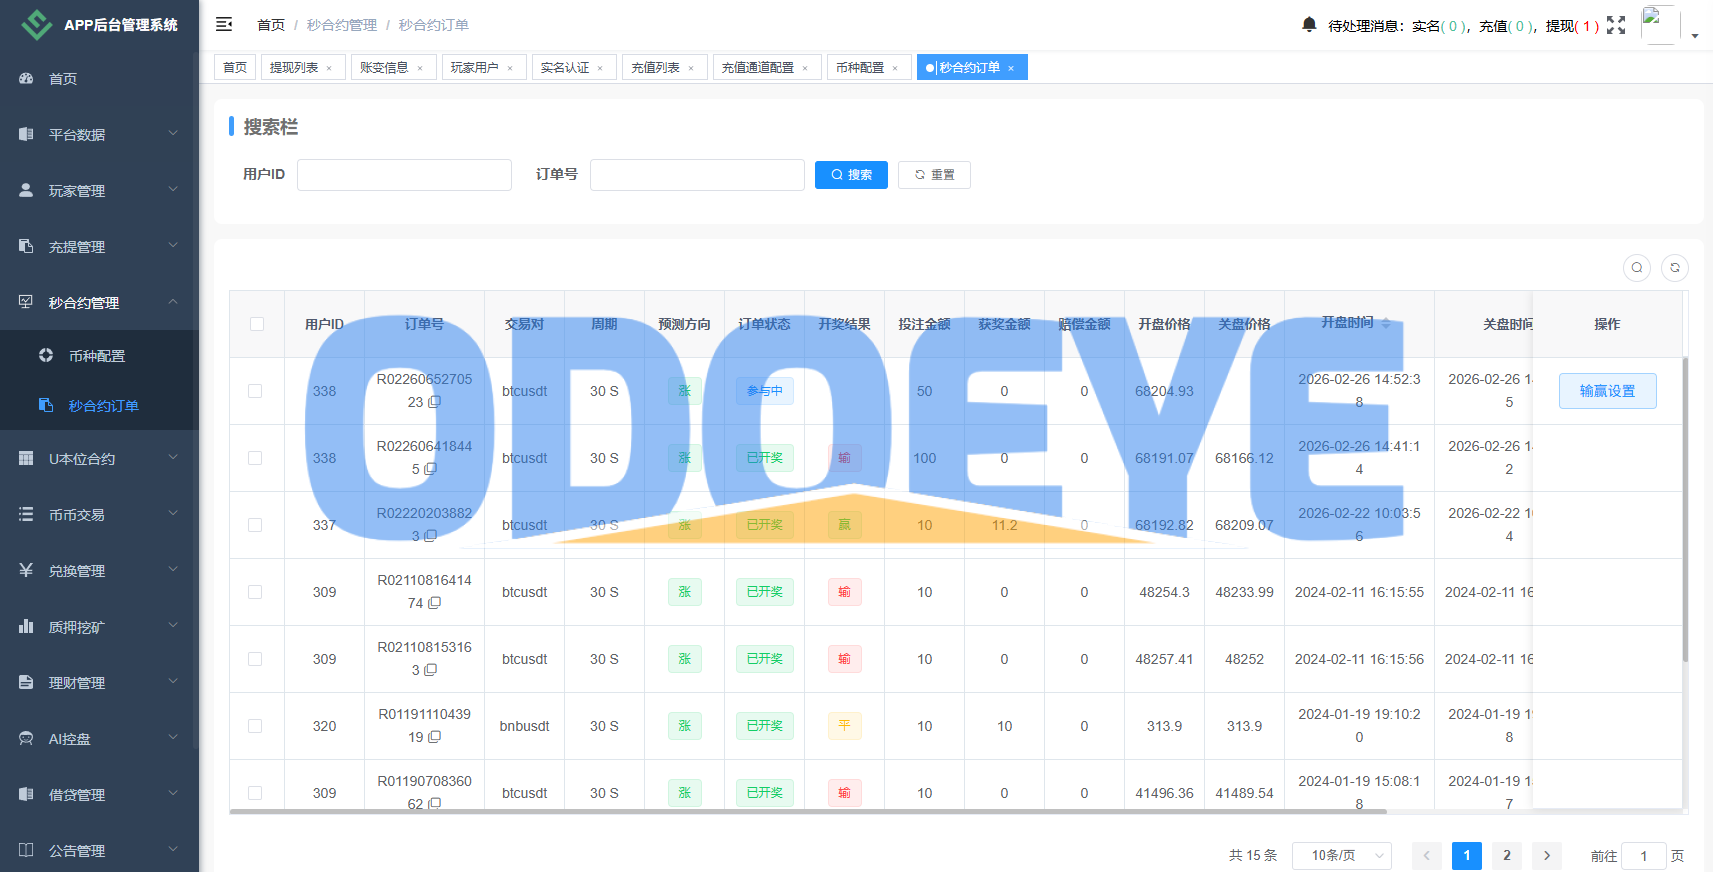Image resolution: width=1713 pixels, height=872 pixels.
Task: Click the 订单号 input field
Action: (697, 174)
